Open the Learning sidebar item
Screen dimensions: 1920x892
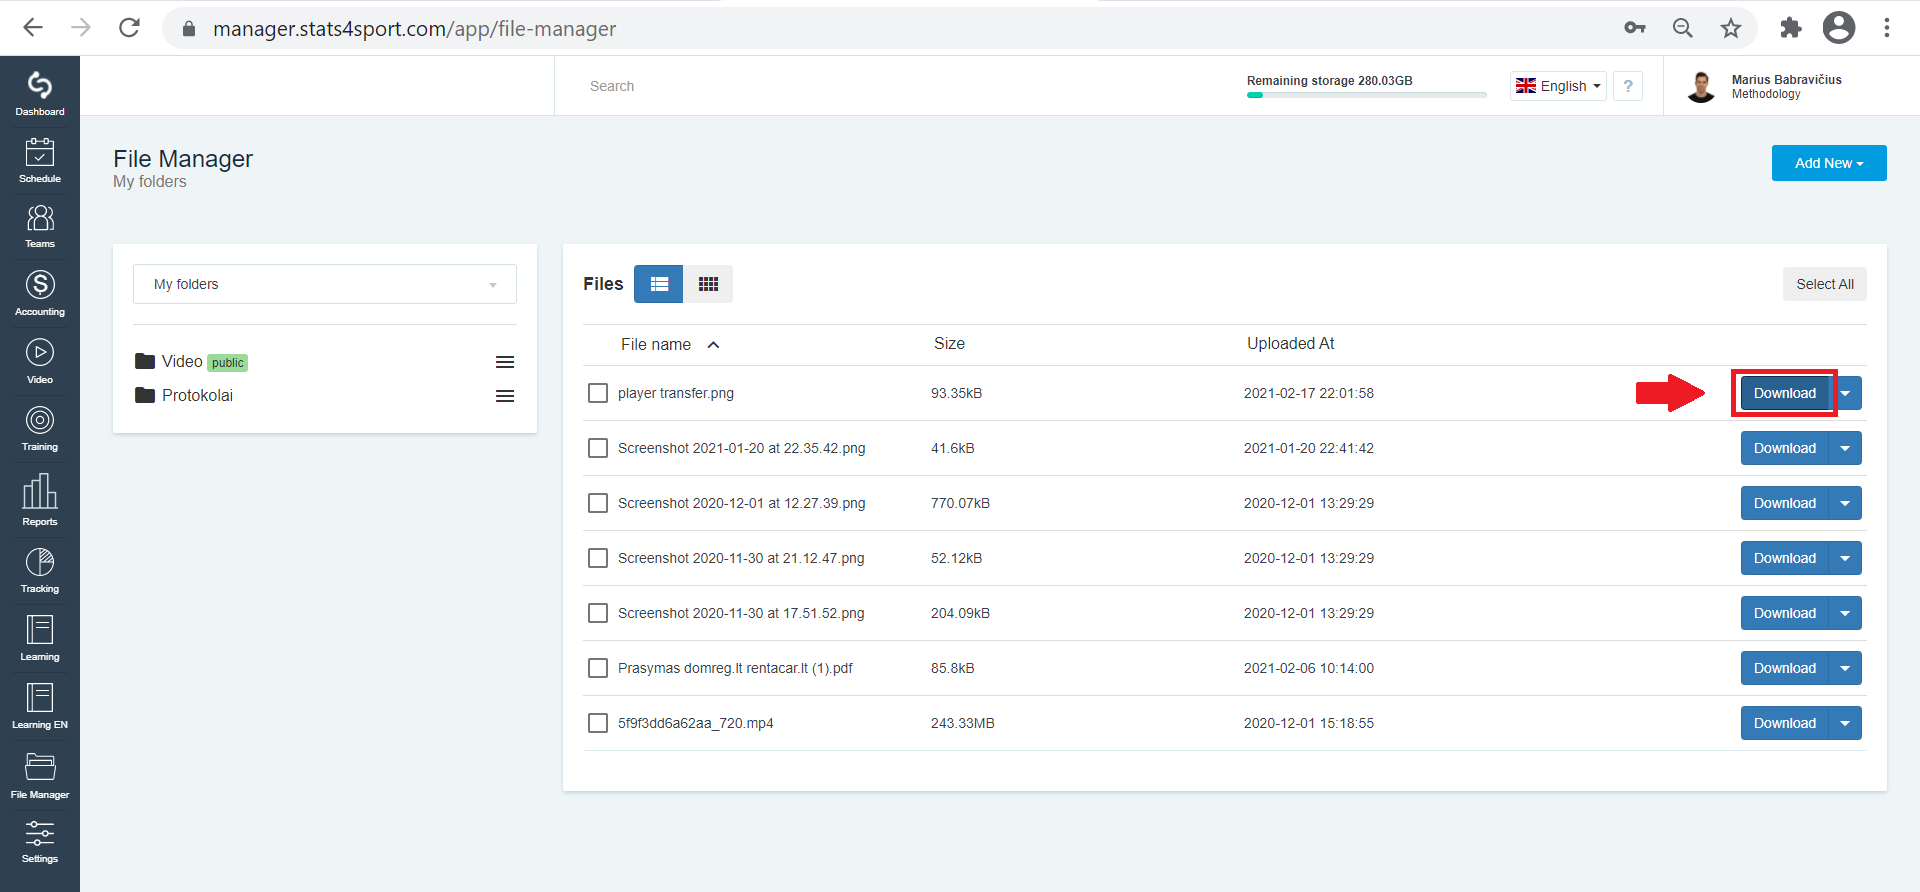point(40,638)
